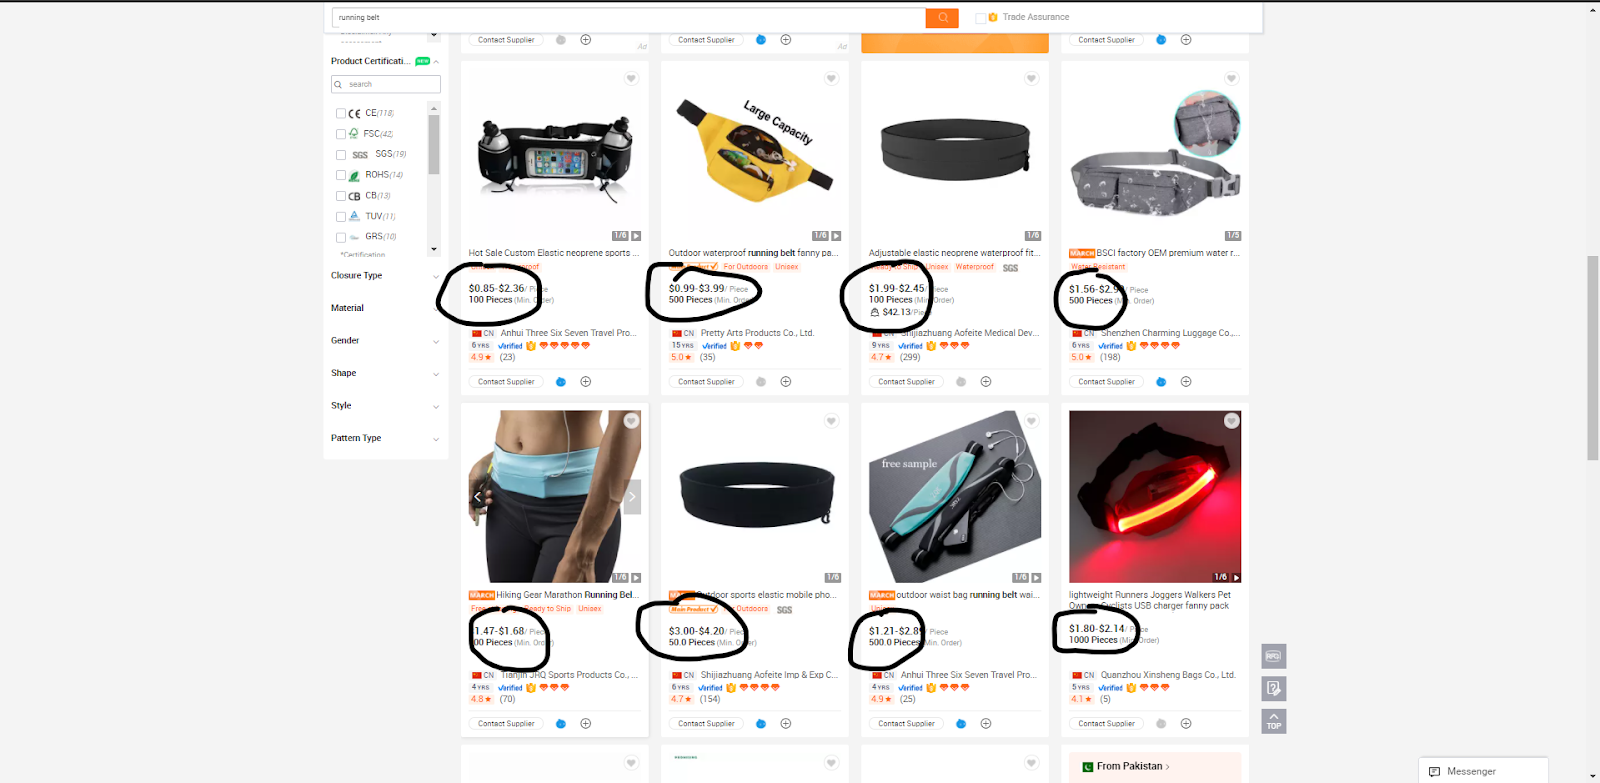Collapse the Product Certification section
The width and height of the screenshot is (1600, 783).
(x=436, y=62)
